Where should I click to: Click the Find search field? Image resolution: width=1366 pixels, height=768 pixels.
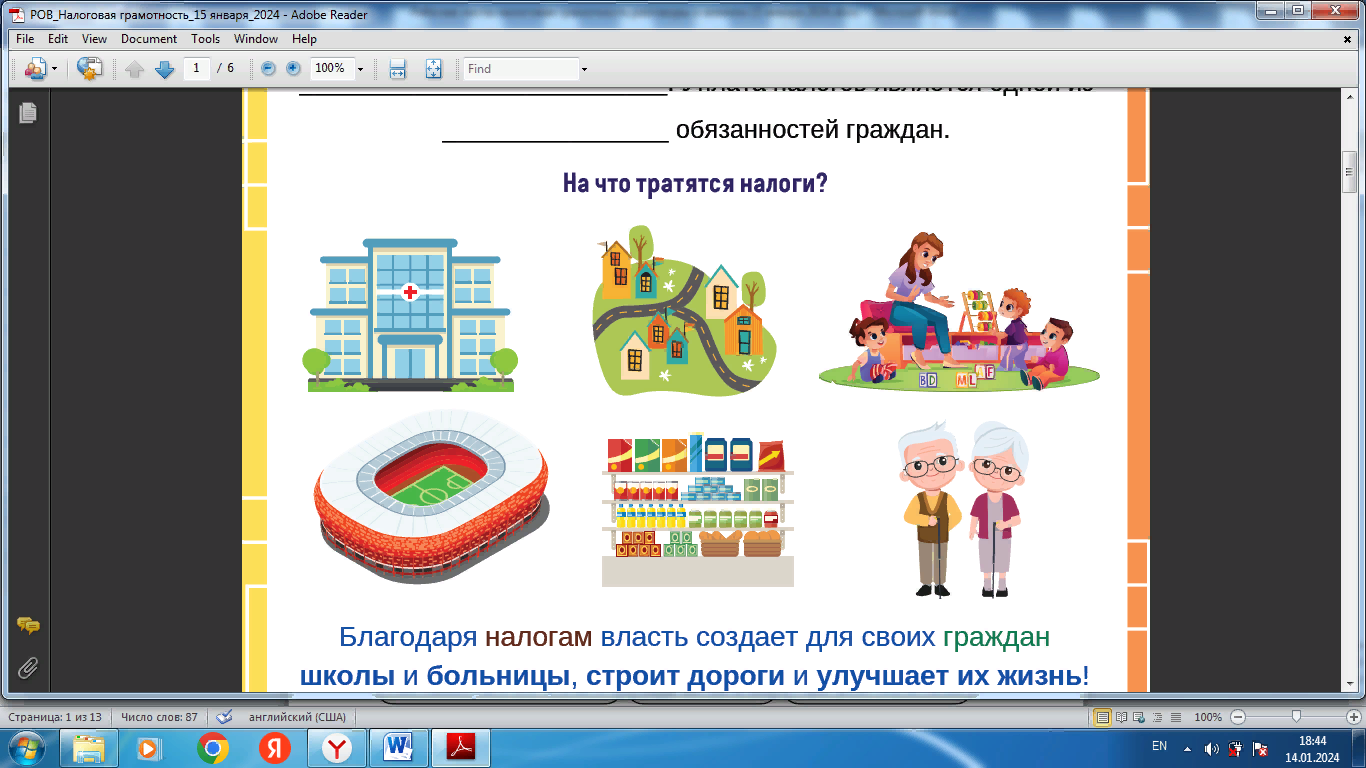(x=521, y=69)
